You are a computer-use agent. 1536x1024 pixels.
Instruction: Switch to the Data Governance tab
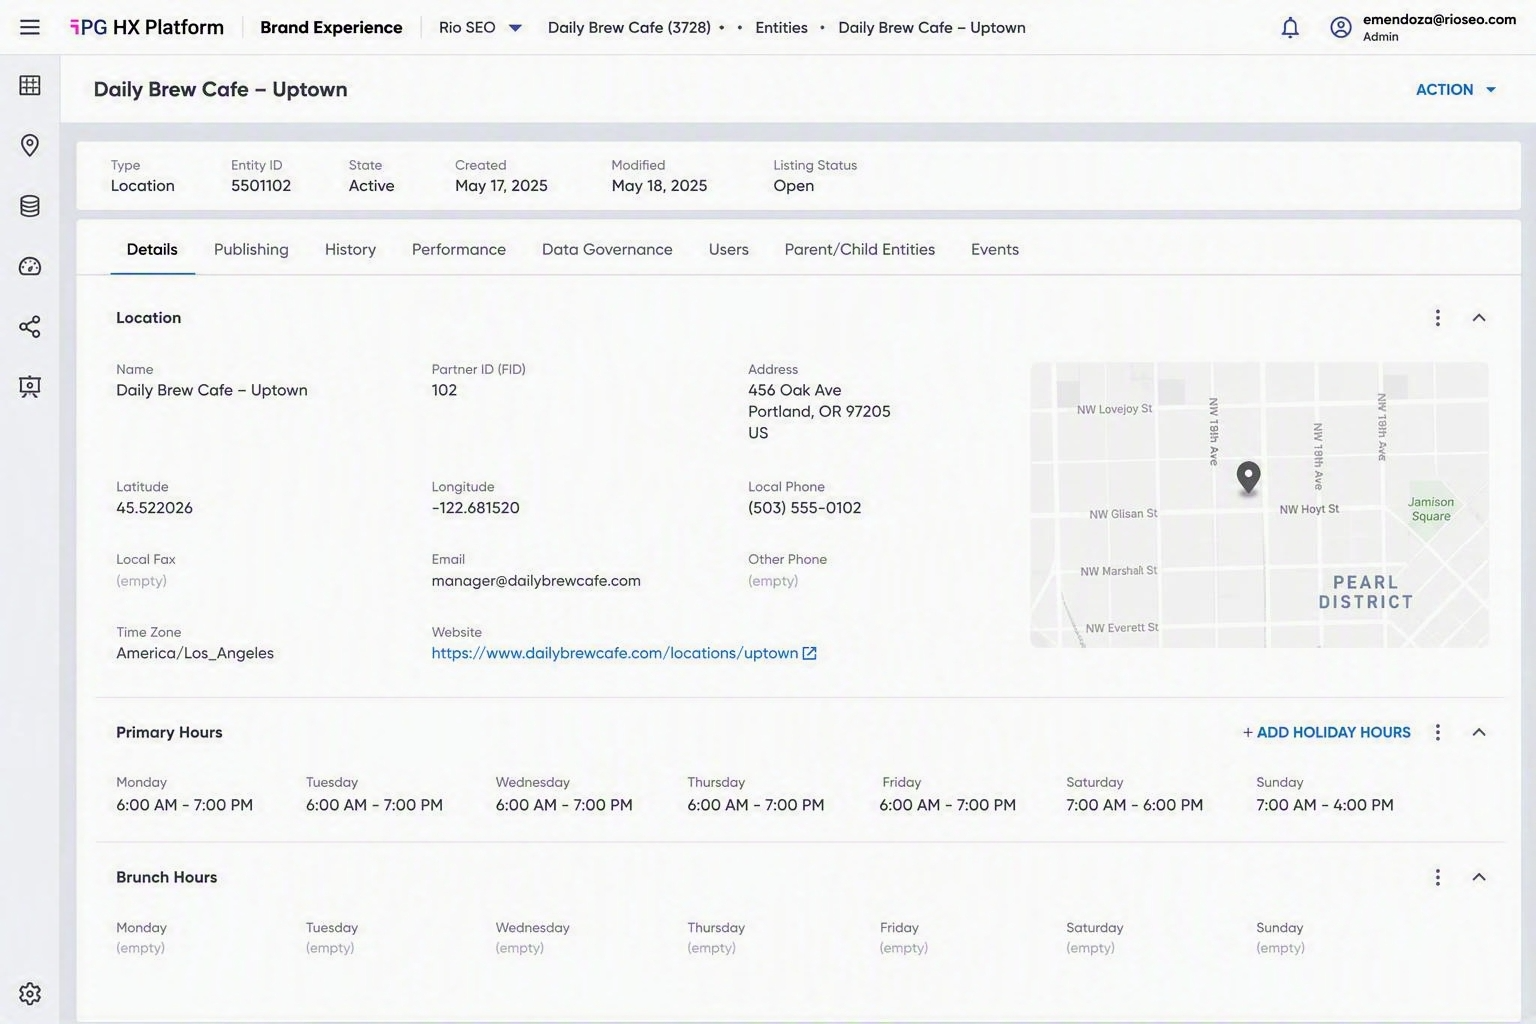[607, 249]
